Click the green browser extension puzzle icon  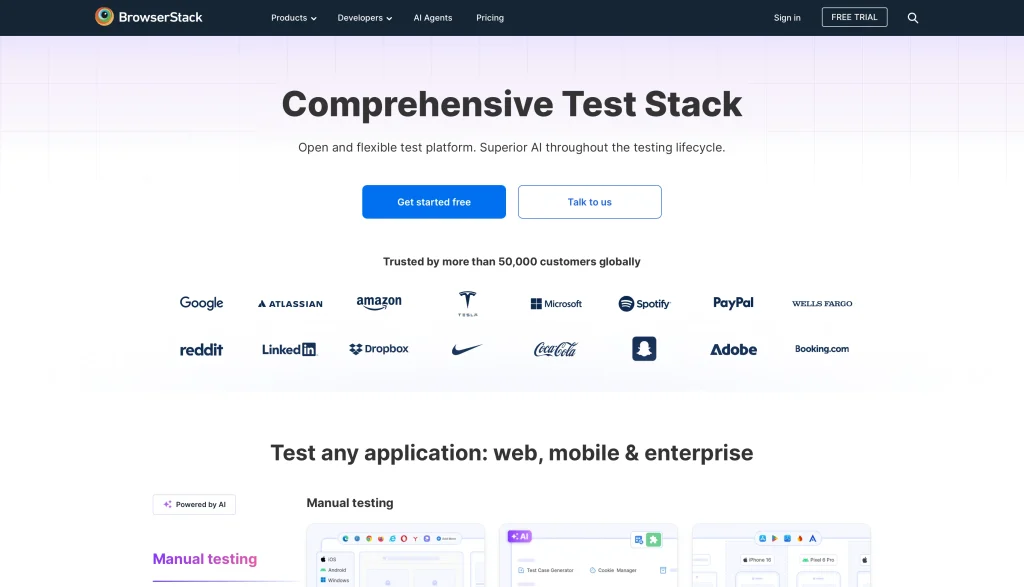(654, 538)
